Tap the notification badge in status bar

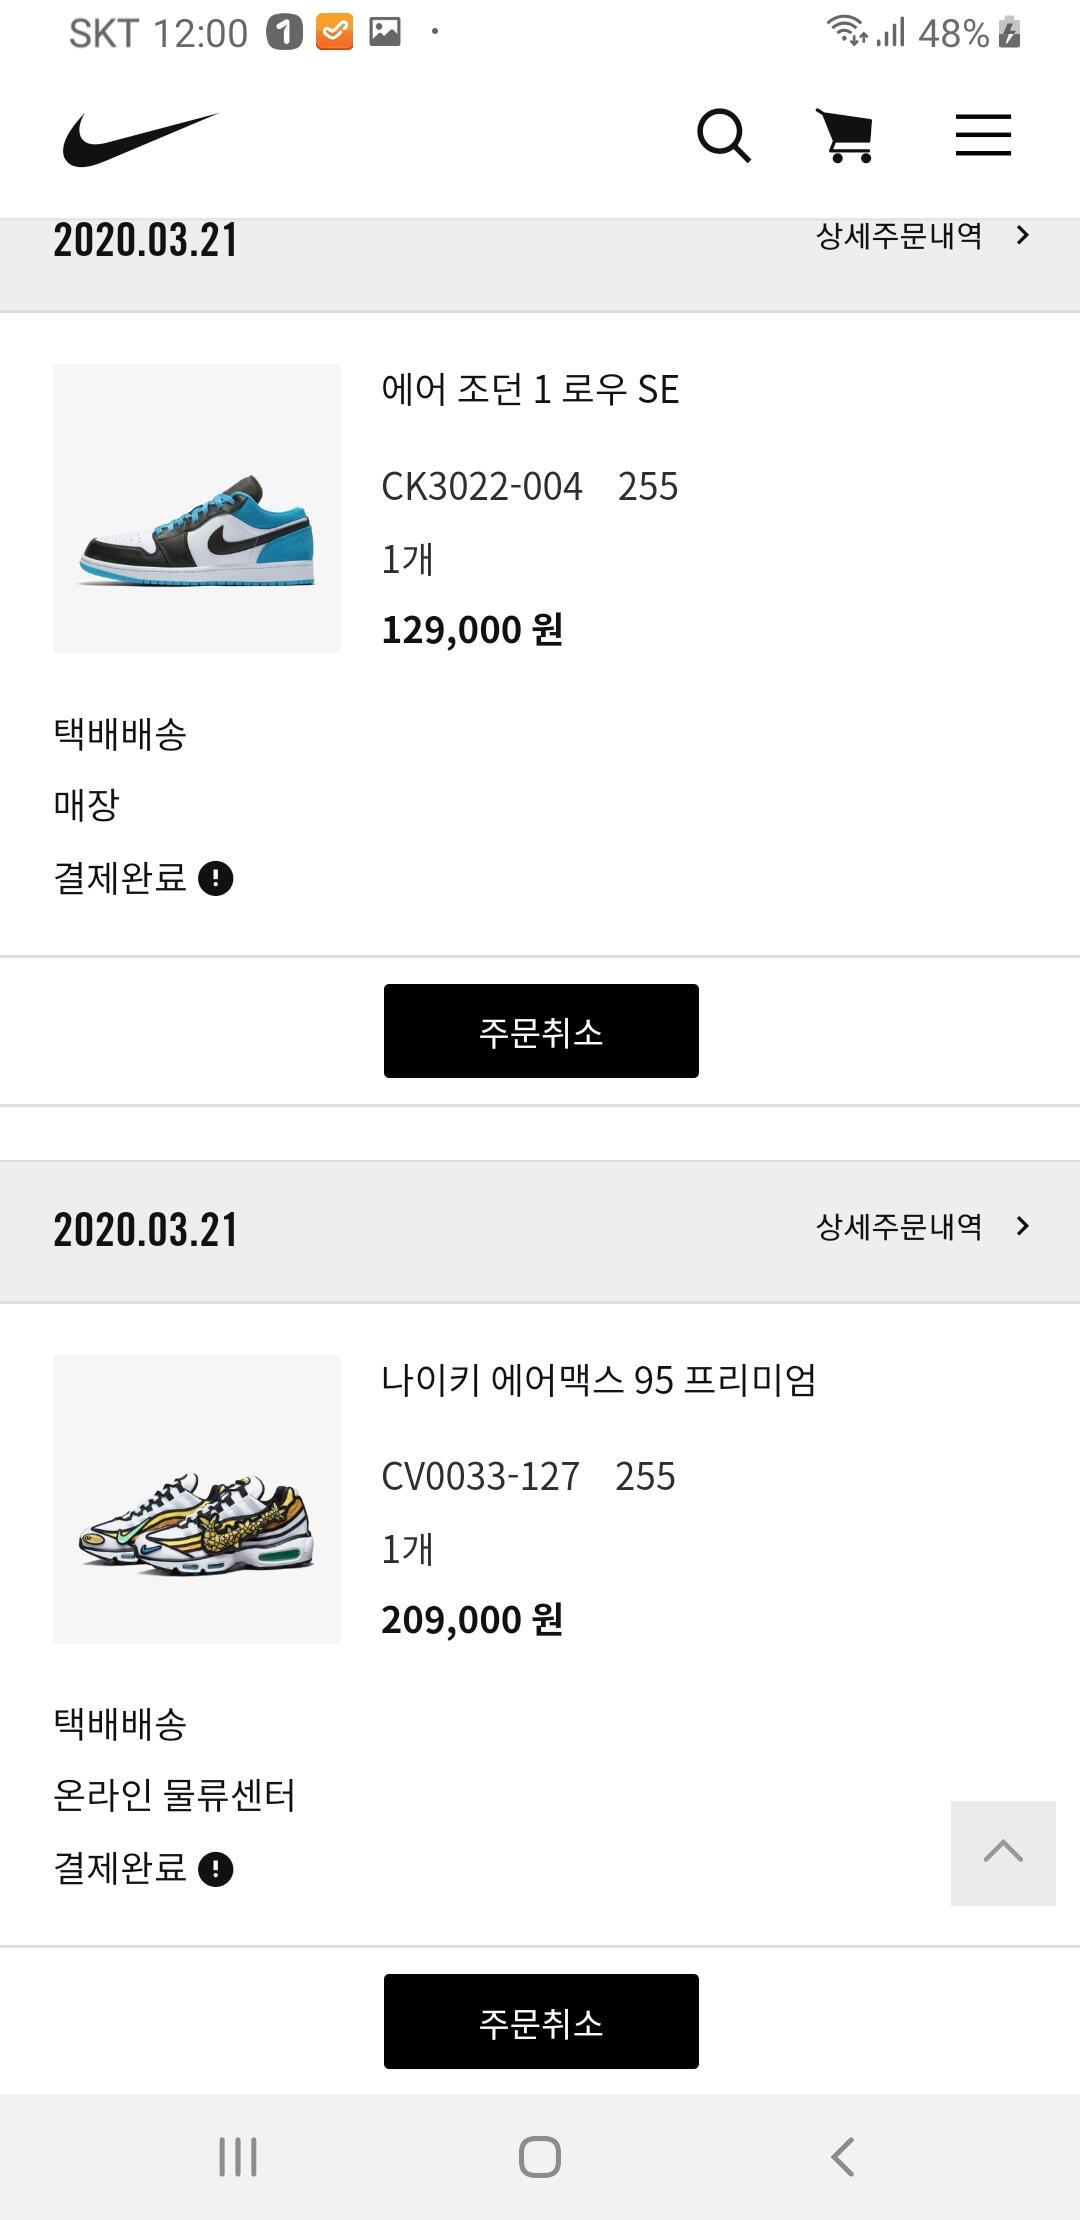click(284, 33)
